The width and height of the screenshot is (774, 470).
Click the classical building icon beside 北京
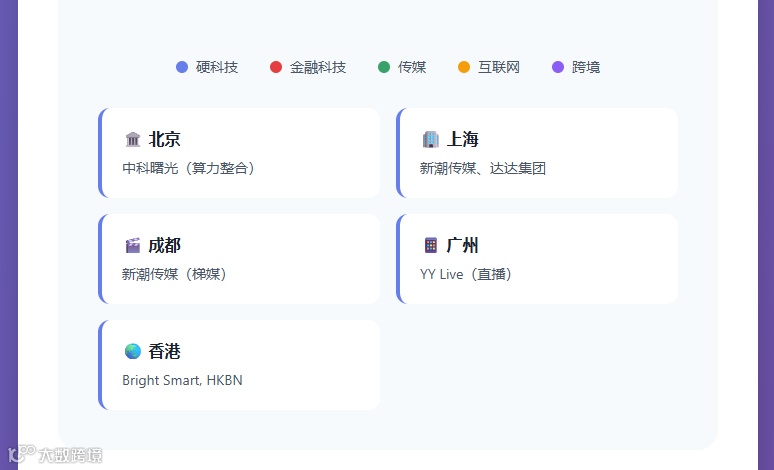point(133,139)
